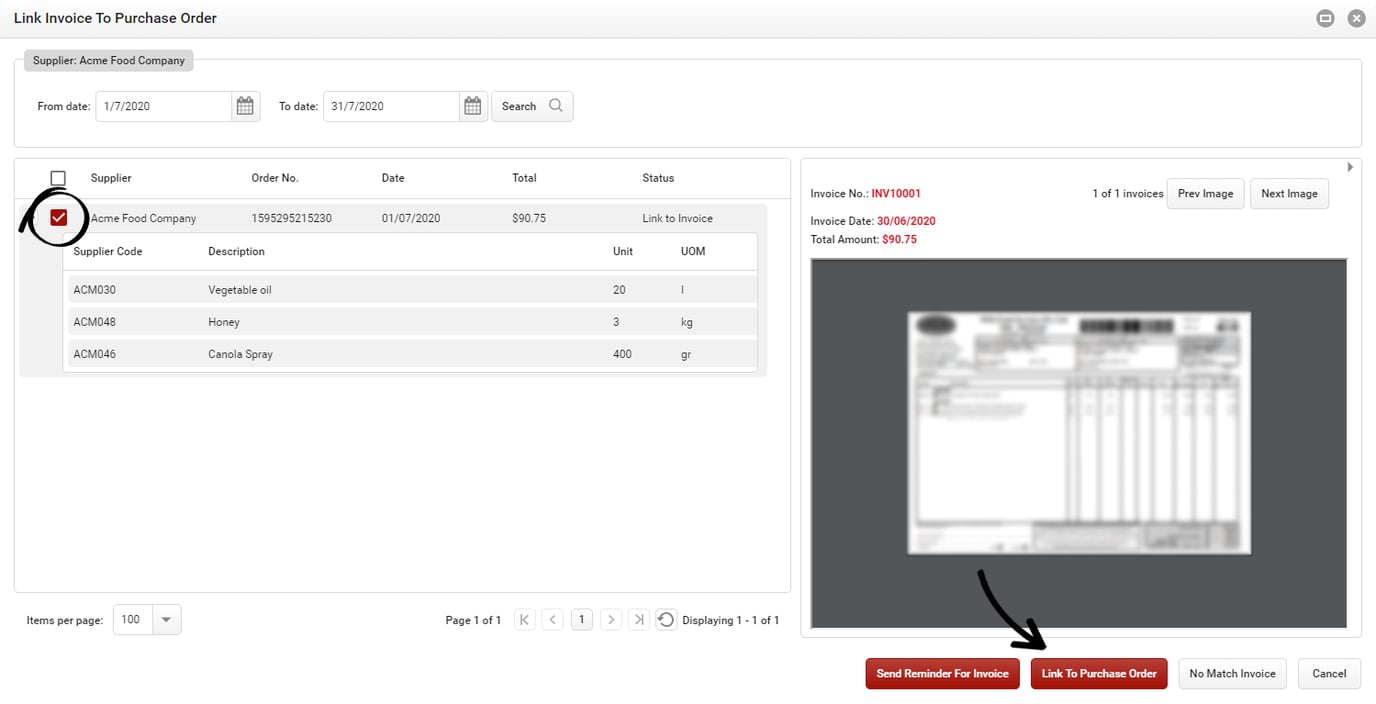The image size is (1376, 704).
Task: Minimize the Link Invoice dialog
Action: click(x=1325, y=18)
